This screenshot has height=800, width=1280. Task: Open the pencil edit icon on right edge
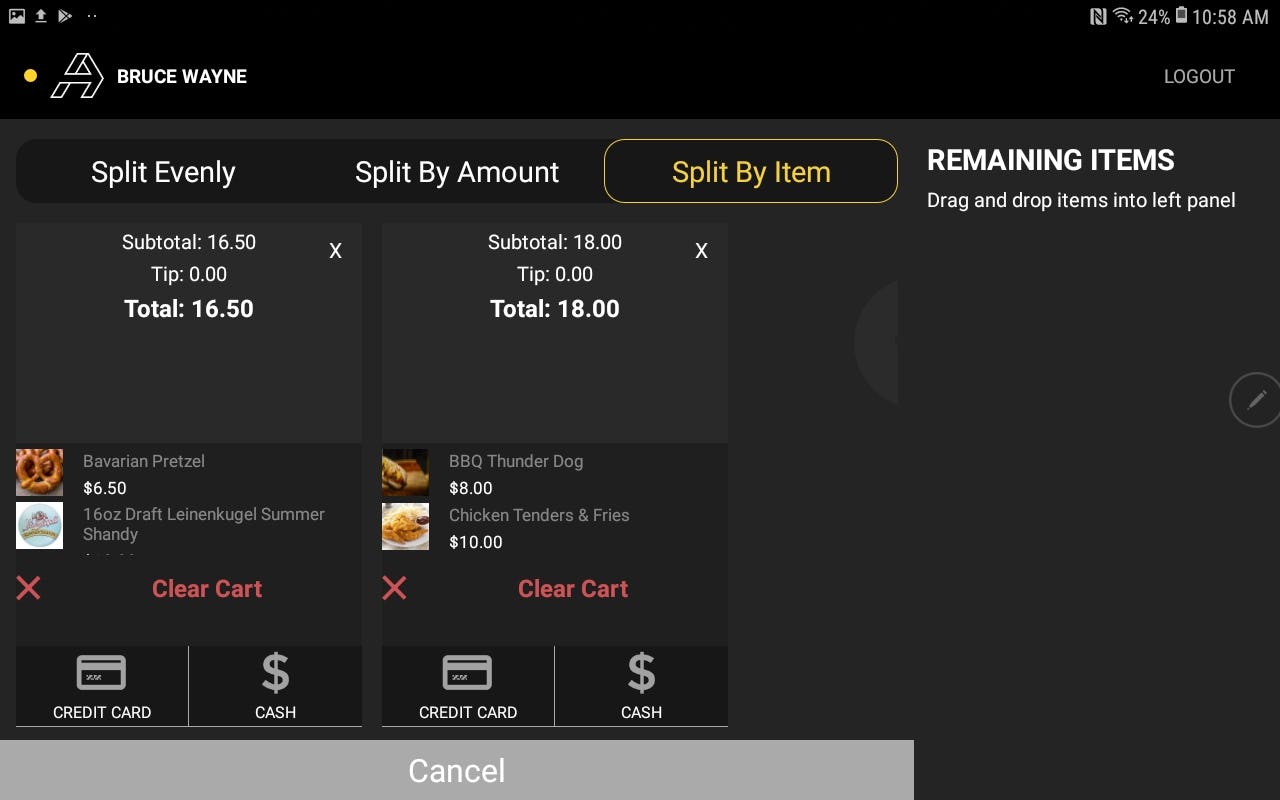point(1256,400)
